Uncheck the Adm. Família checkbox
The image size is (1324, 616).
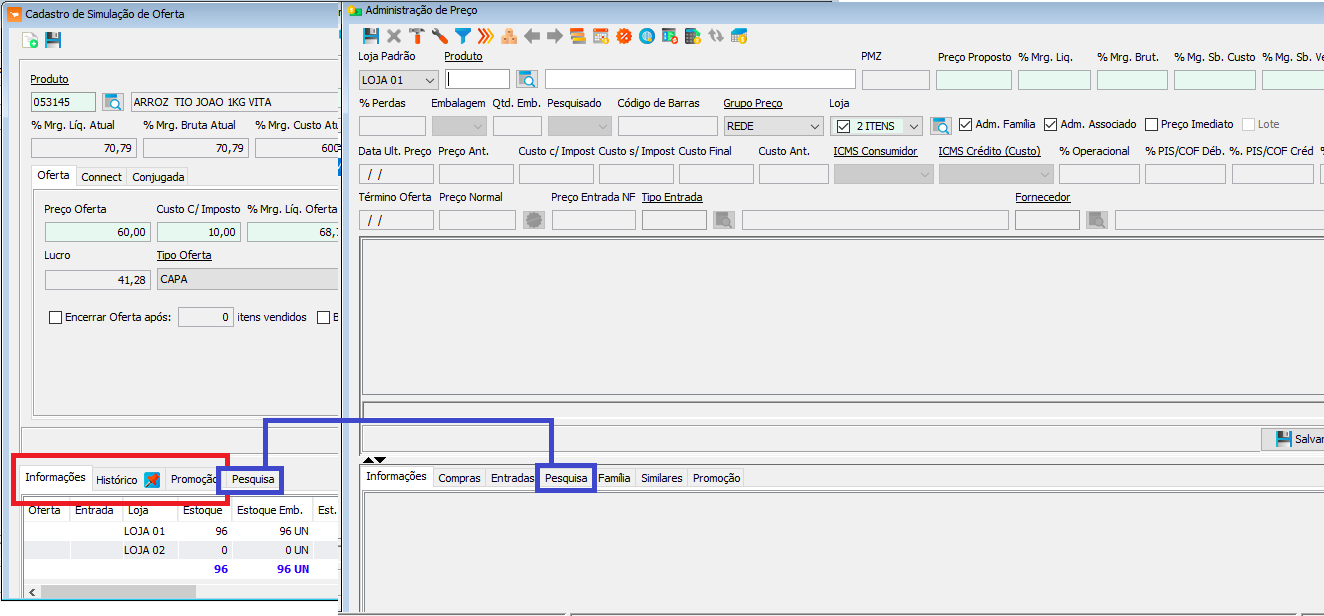click(965, 125)
